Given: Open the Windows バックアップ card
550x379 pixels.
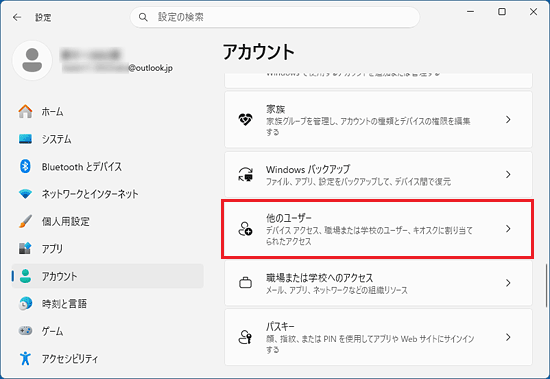Looking at the screenshot, I should pyautogui.click(x=378, y=174).
